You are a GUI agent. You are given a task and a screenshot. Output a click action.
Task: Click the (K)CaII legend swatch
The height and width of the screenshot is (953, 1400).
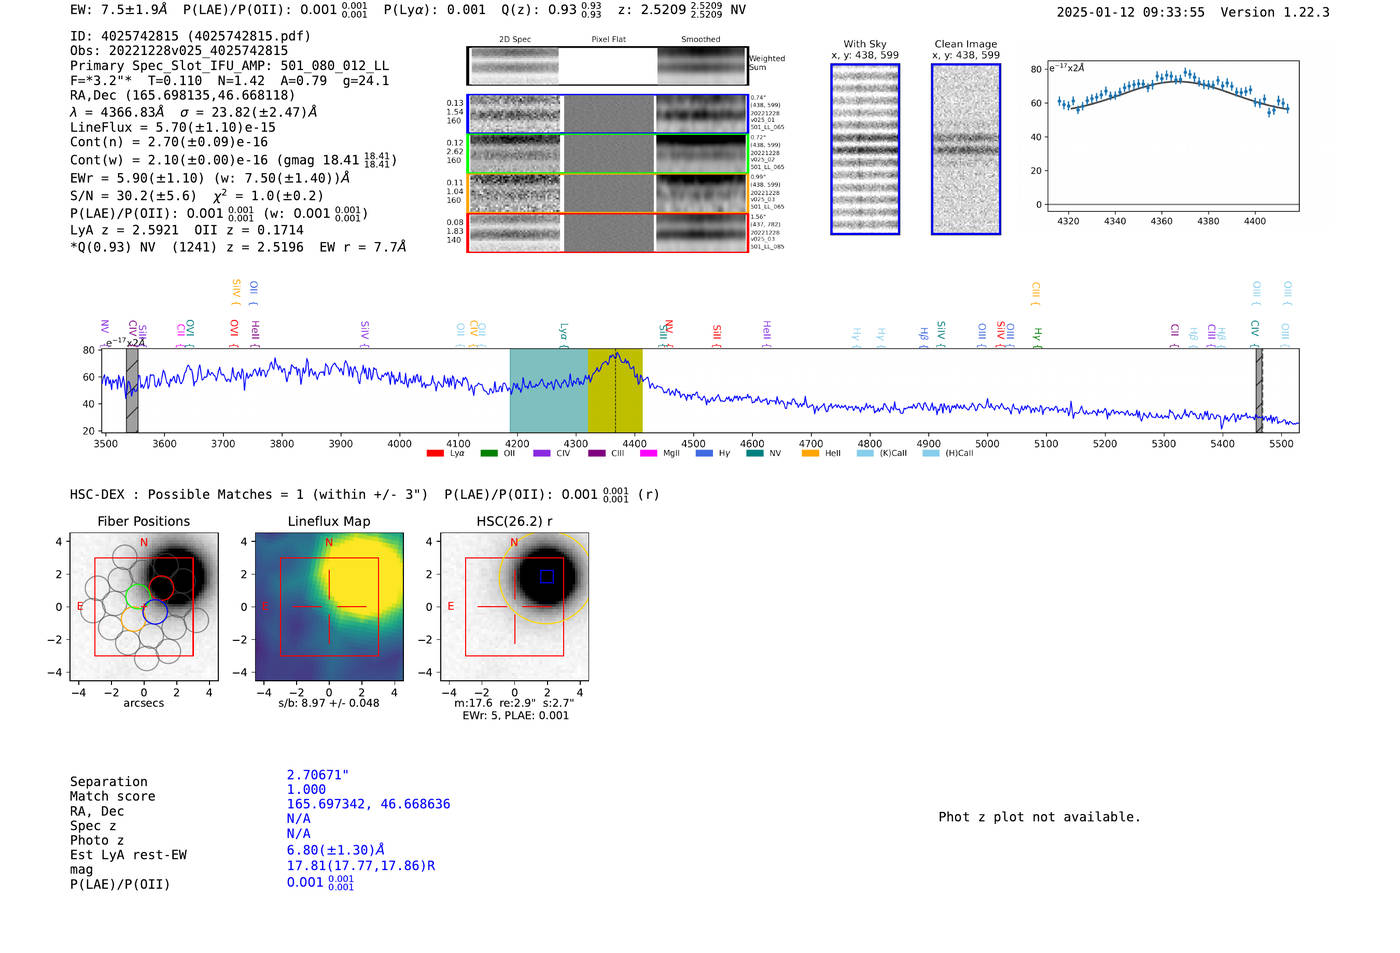point(865,453)
